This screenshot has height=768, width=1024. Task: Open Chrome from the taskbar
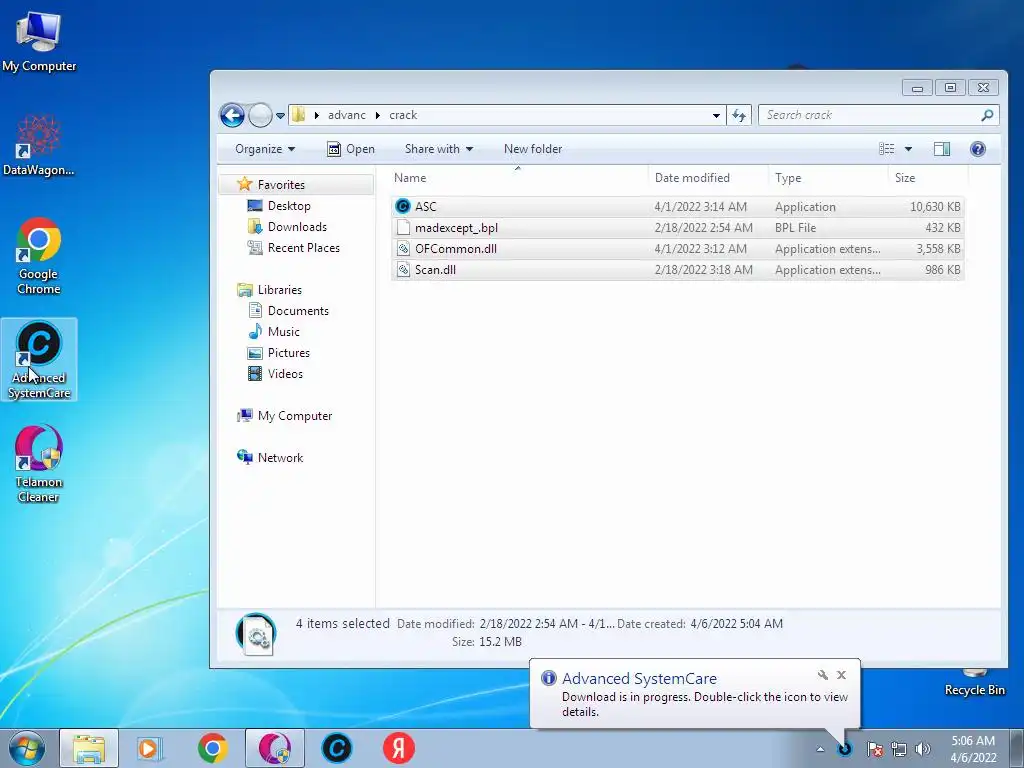[212, 748]
